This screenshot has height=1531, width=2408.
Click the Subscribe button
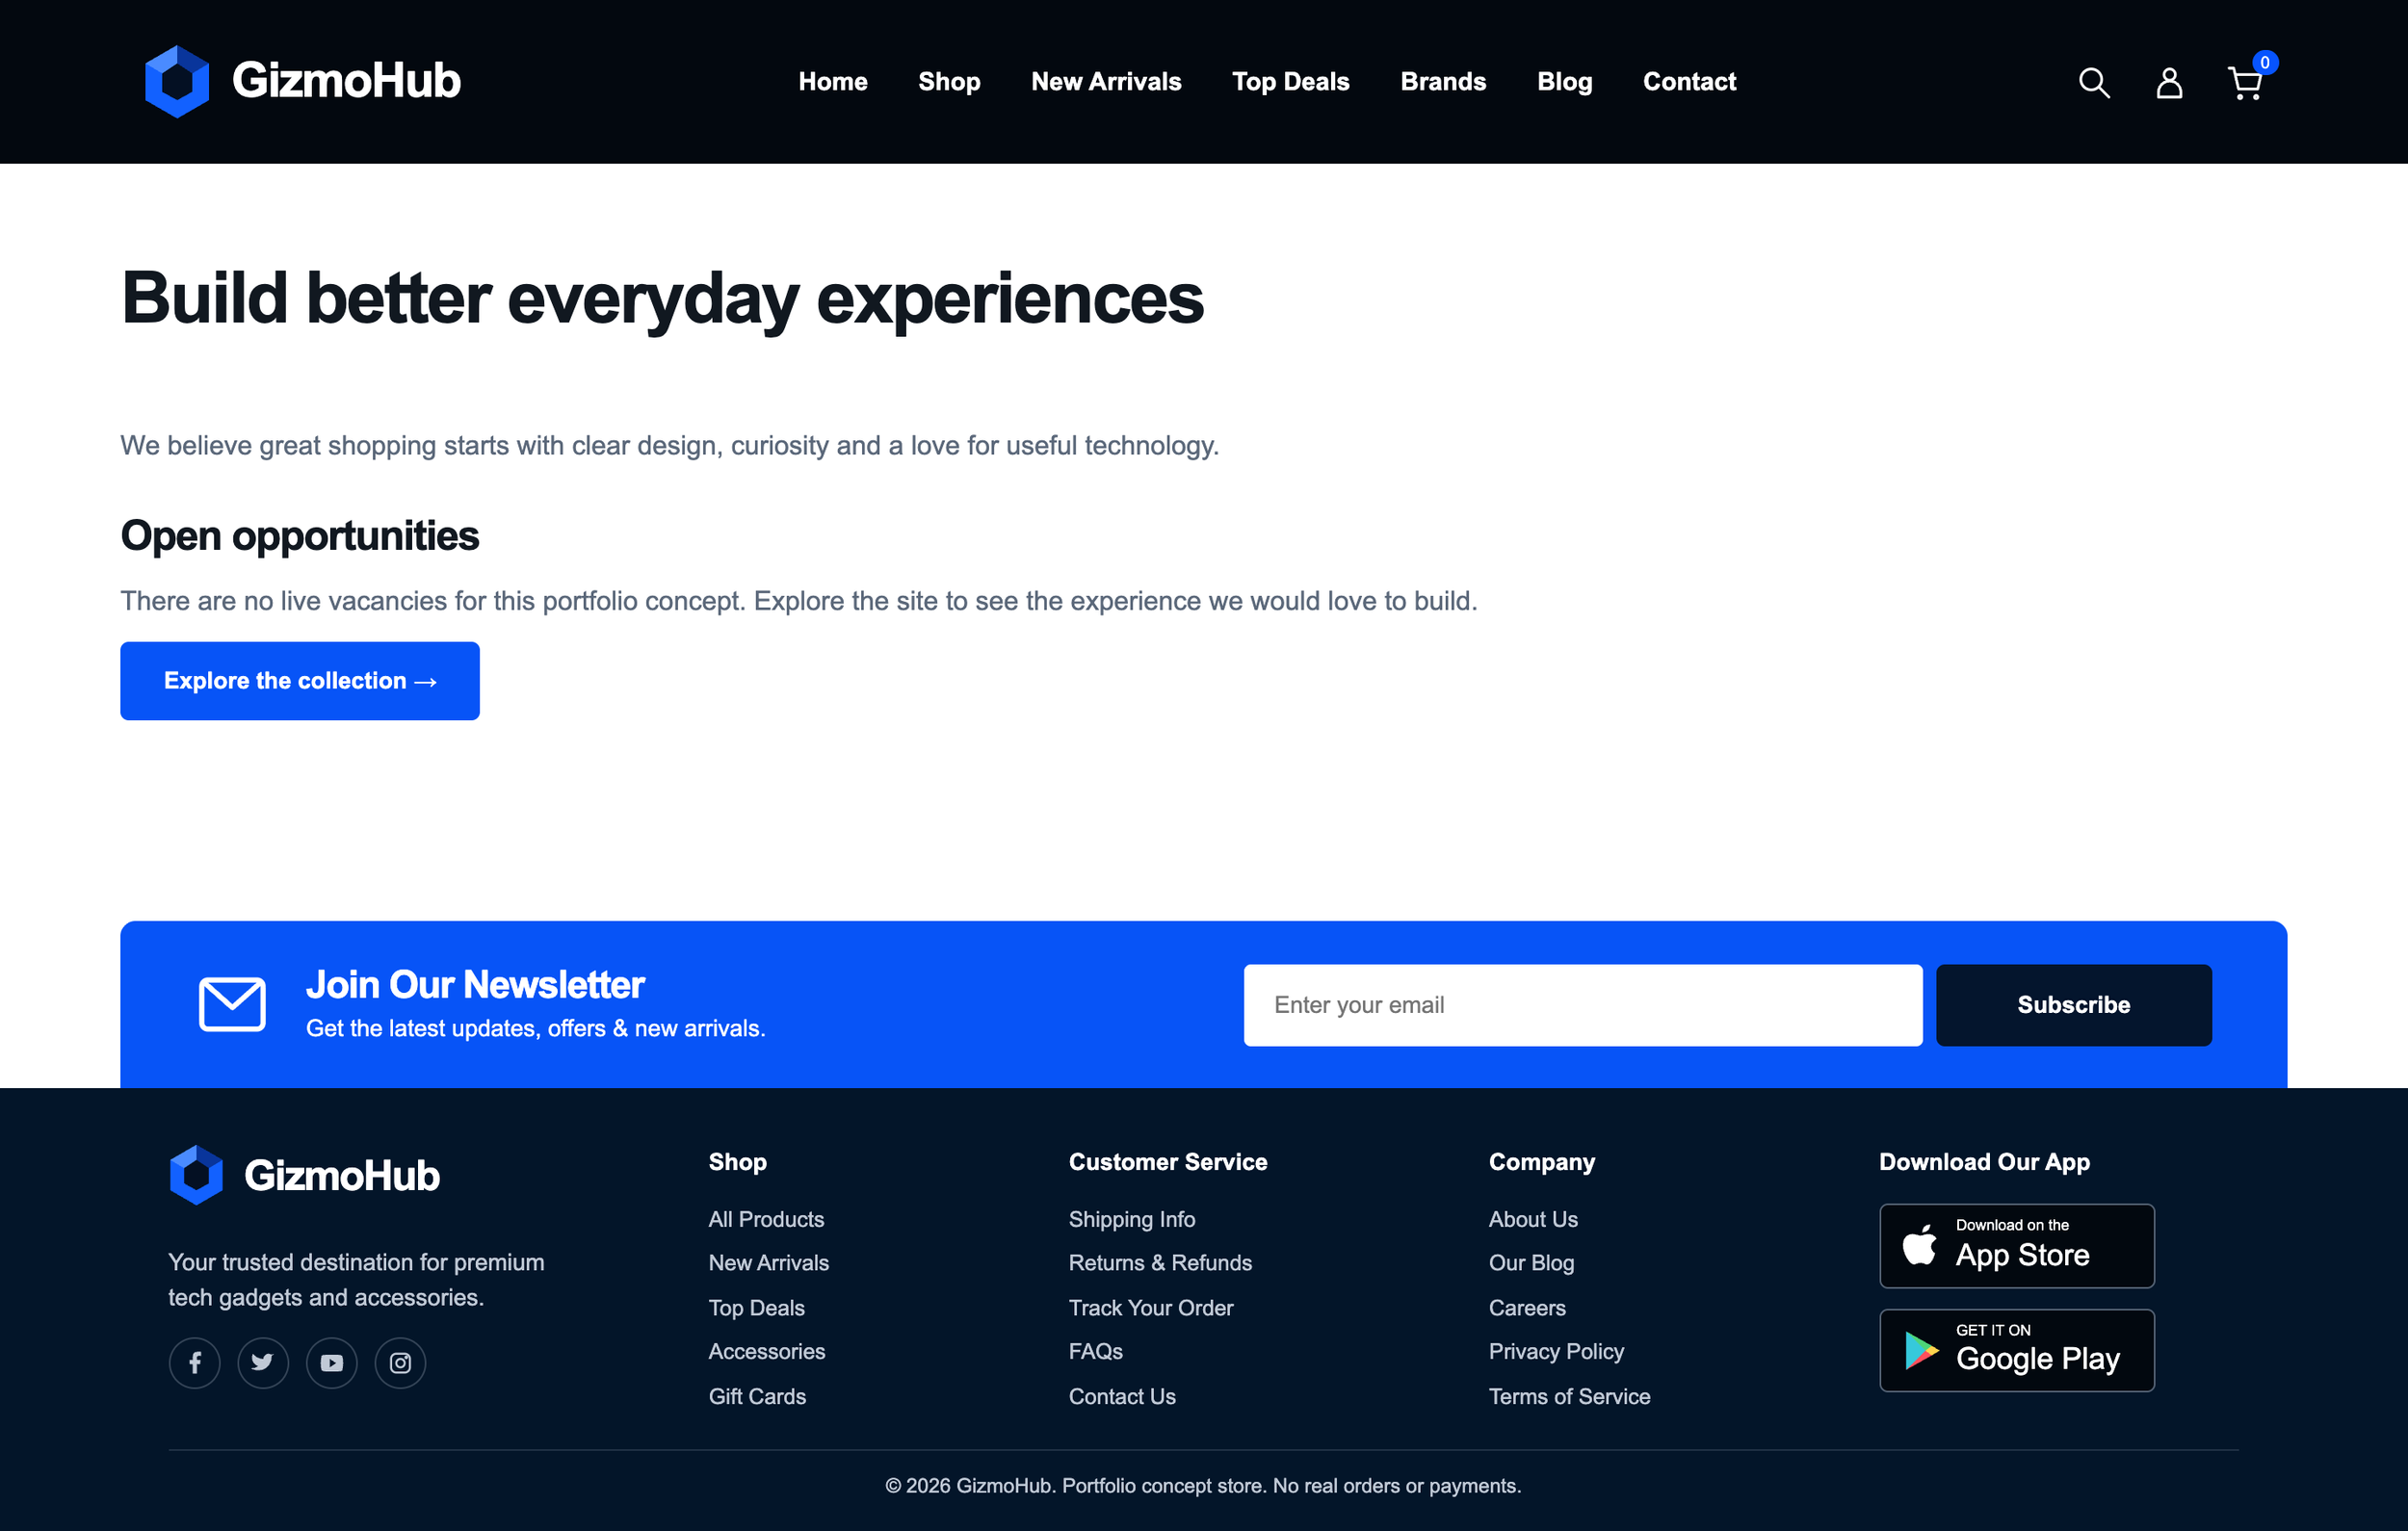[2073, 1005]
